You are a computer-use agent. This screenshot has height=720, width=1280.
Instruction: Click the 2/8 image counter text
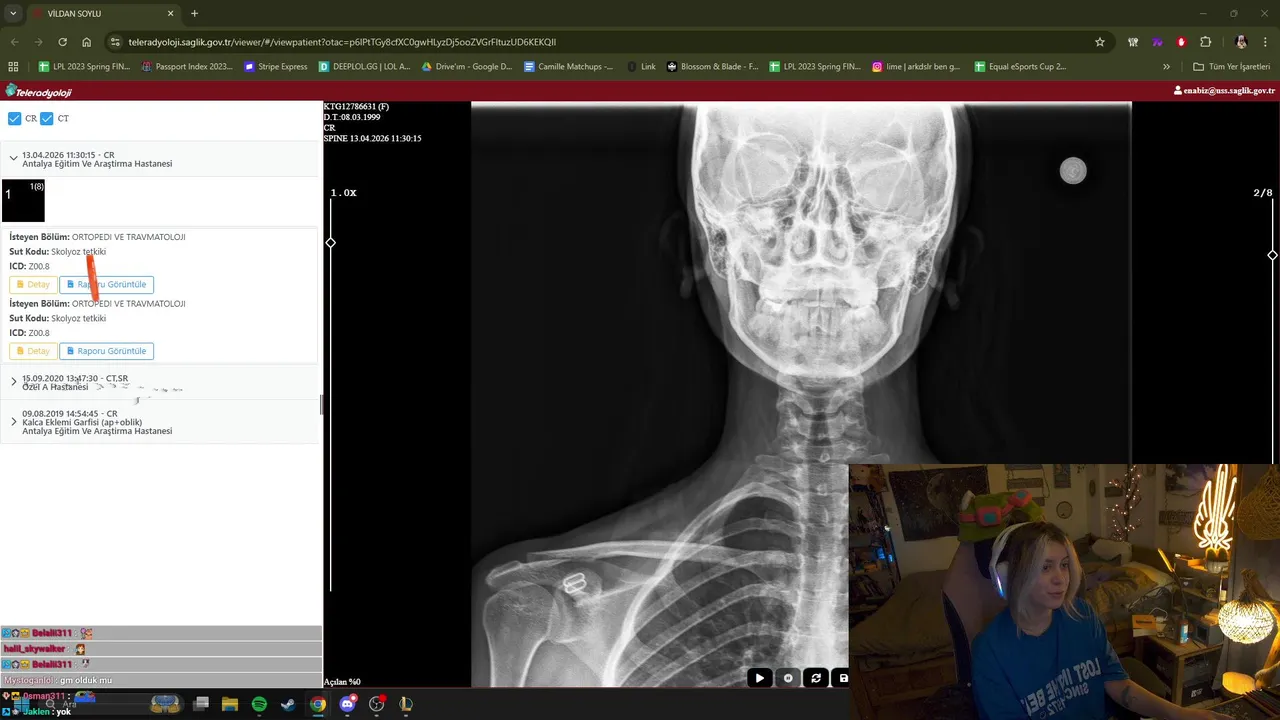[x=1263, y=193]
